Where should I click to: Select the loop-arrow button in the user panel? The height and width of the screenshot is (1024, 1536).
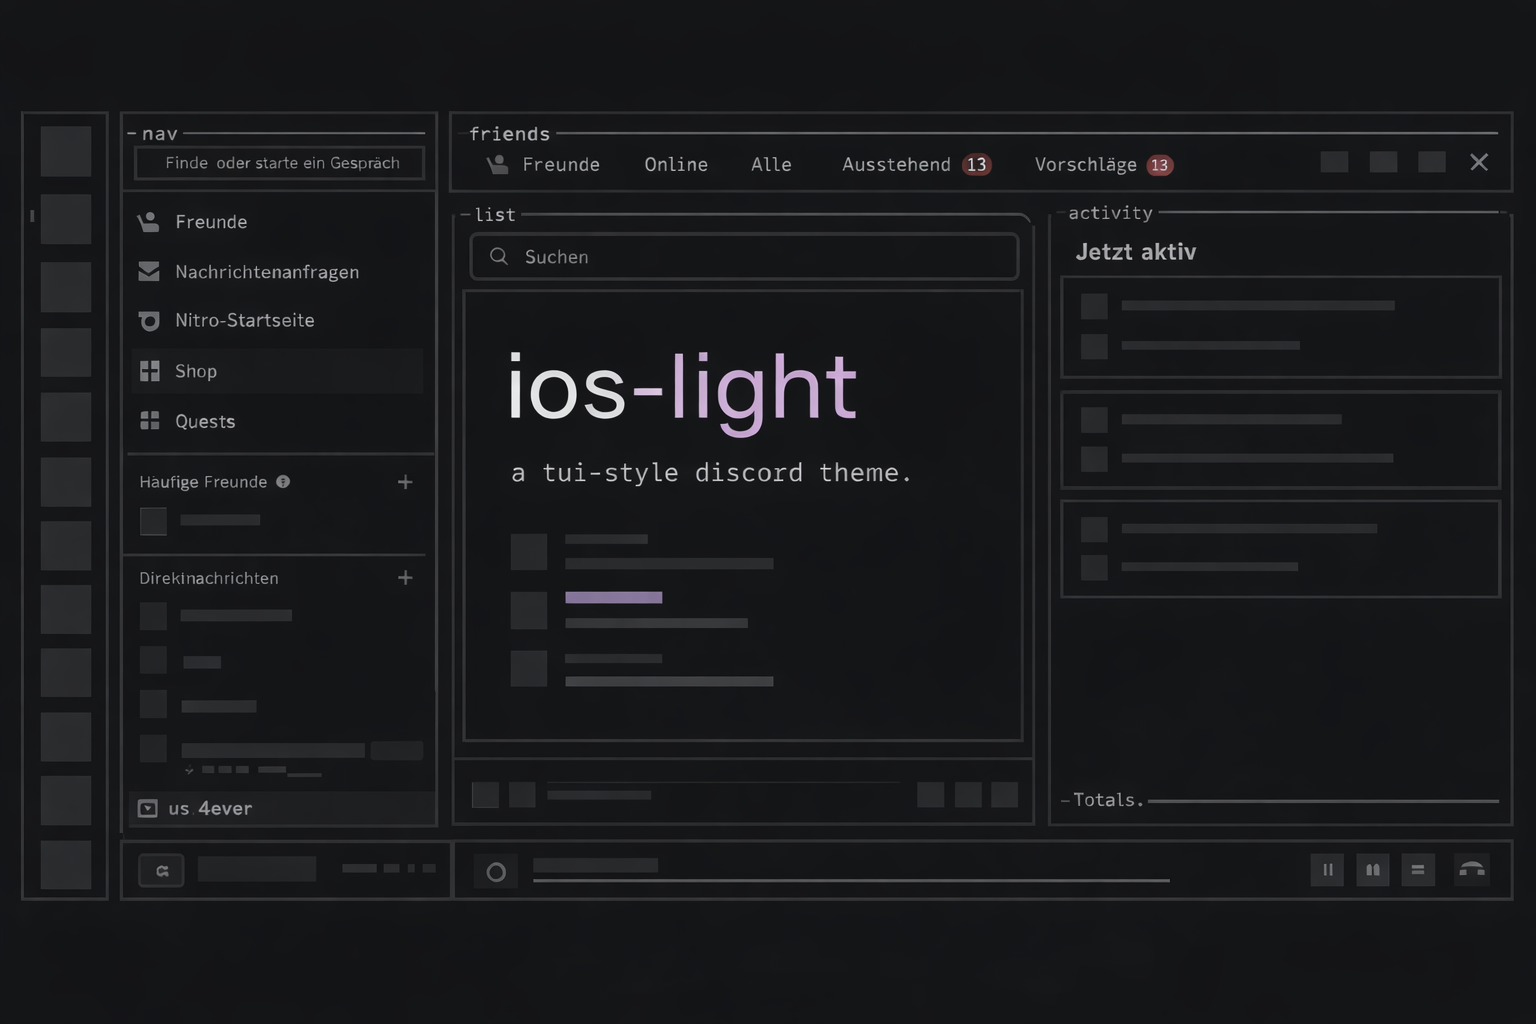pyautogui.click(x=162, y=871)
